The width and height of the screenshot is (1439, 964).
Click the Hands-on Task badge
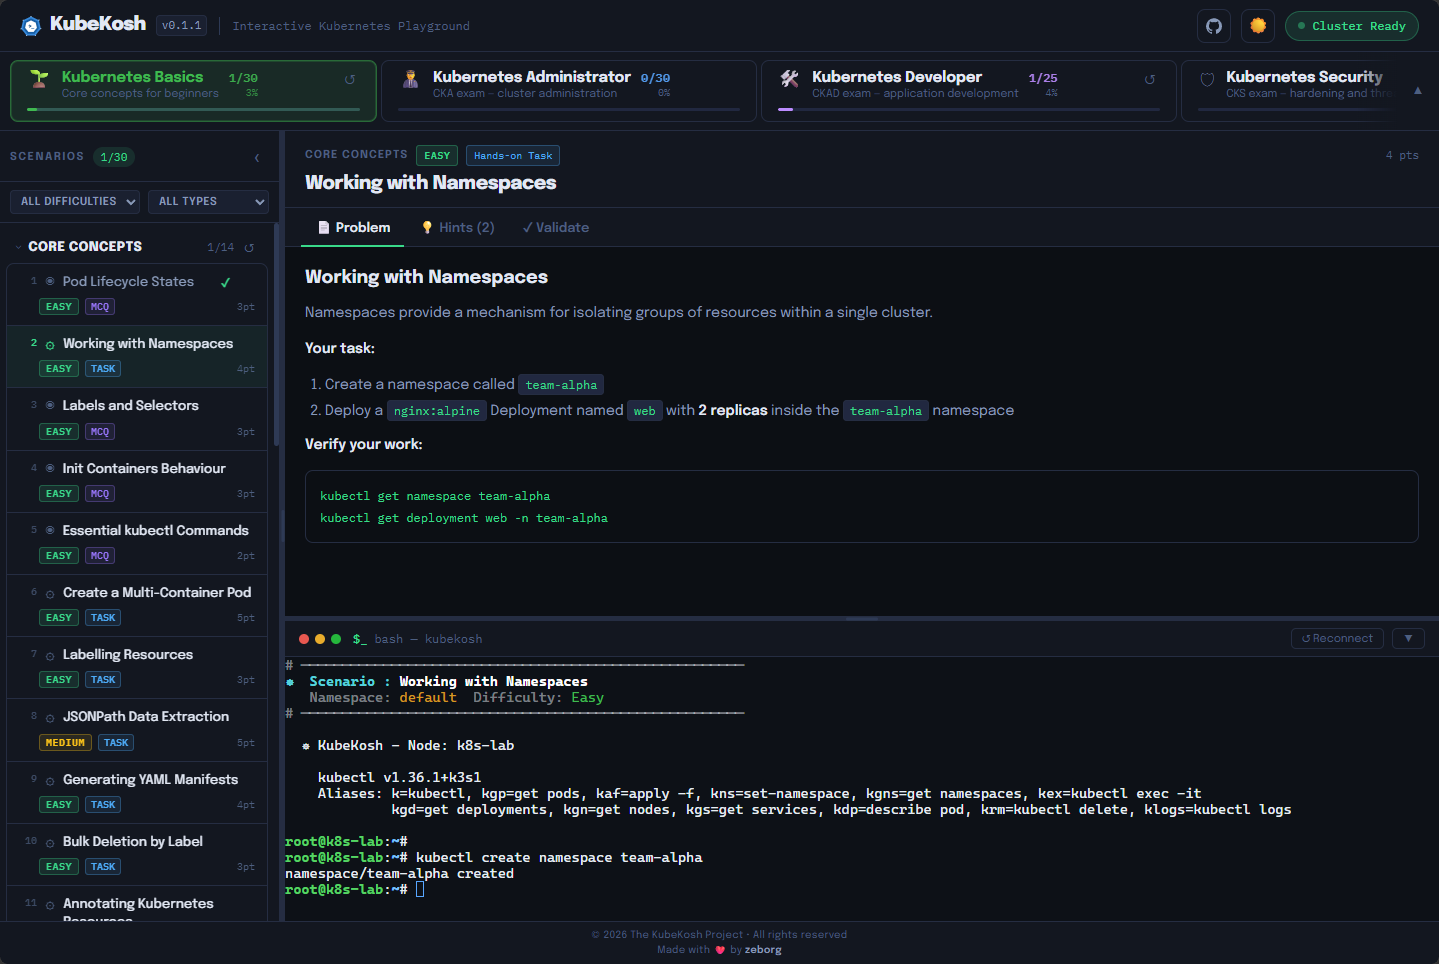click(x=513, y=156)
